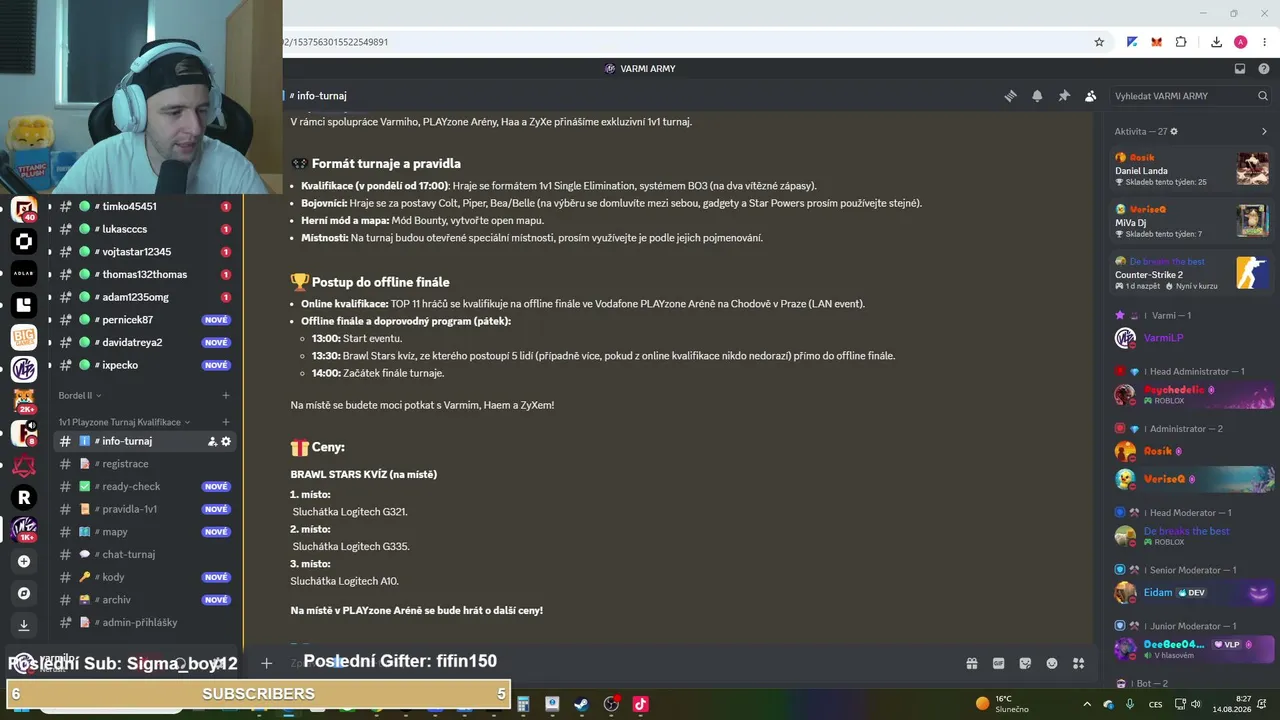Open the sticker picker
The height and width of the screenshot is (720, 1280).
1025,663
